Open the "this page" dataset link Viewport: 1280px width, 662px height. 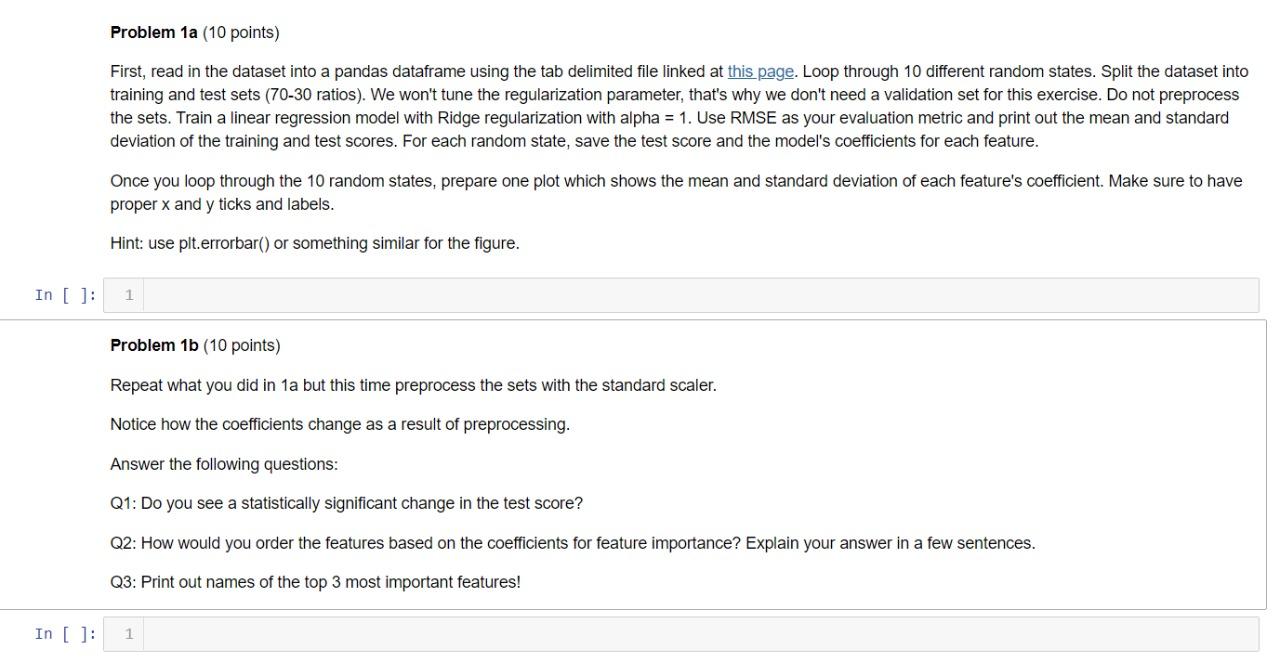759,71
